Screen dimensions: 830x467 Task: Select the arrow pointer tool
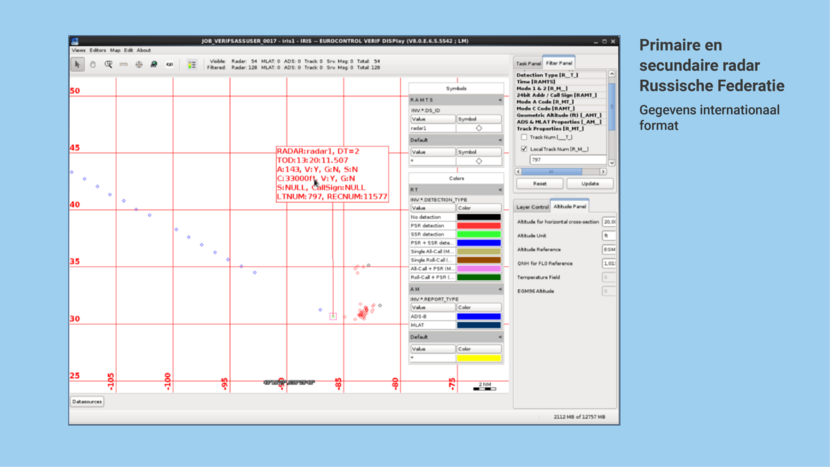[x=77, y=64]
